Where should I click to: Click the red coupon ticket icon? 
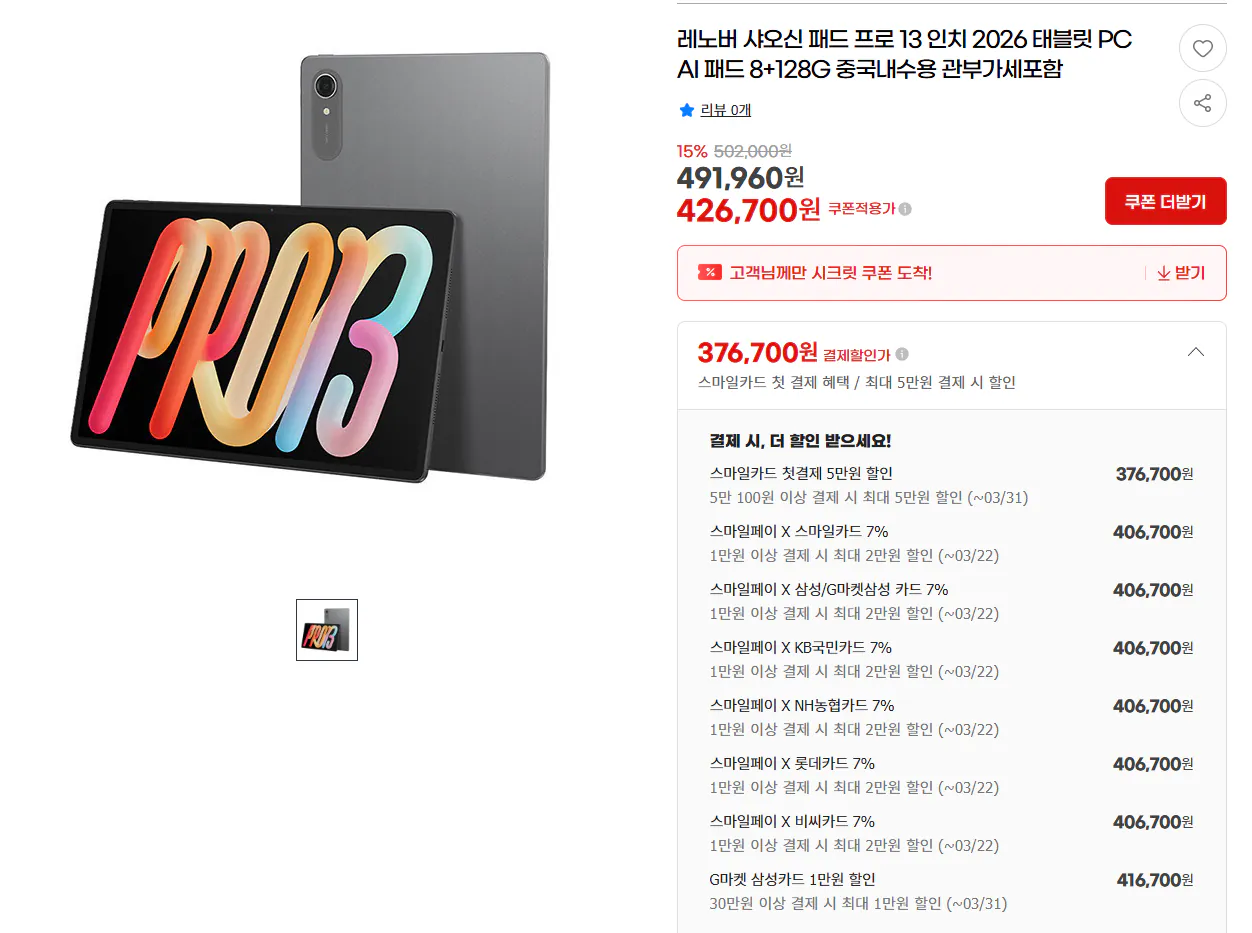(709, 273)
